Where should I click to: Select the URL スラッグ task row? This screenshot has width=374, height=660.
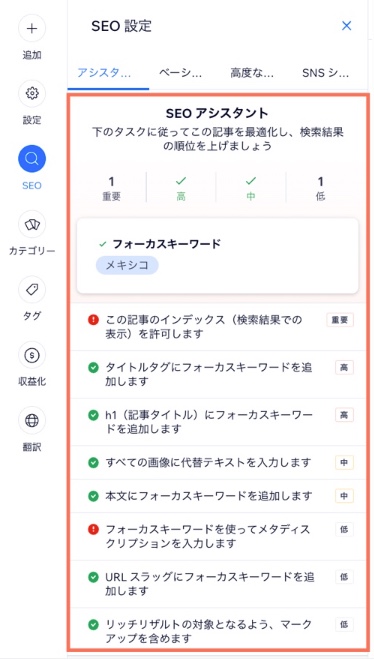point(218,584)
